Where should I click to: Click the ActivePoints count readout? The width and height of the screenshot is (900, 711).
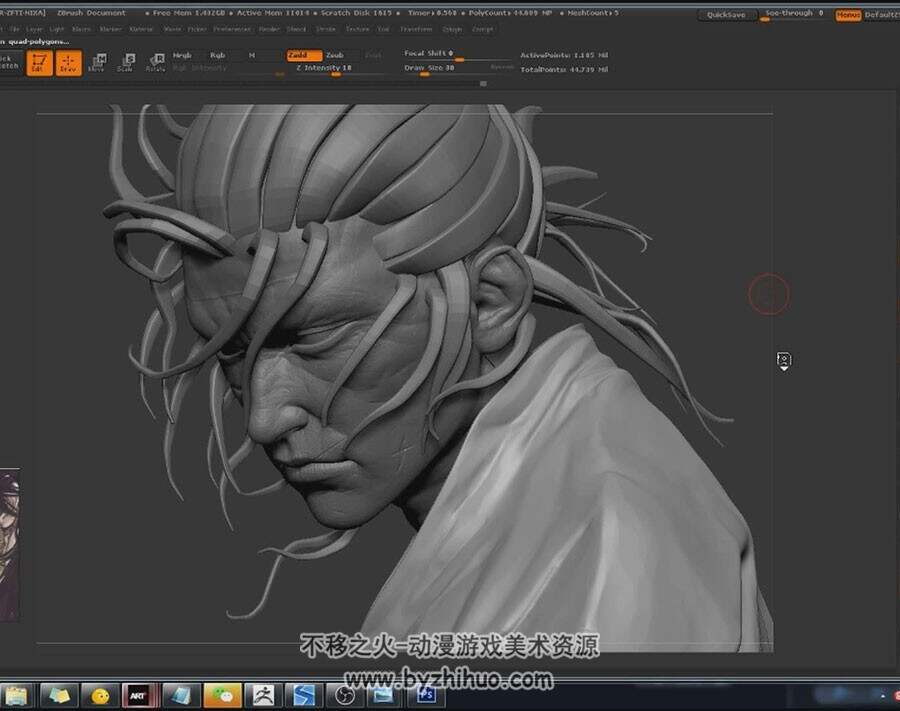(564, 56)
